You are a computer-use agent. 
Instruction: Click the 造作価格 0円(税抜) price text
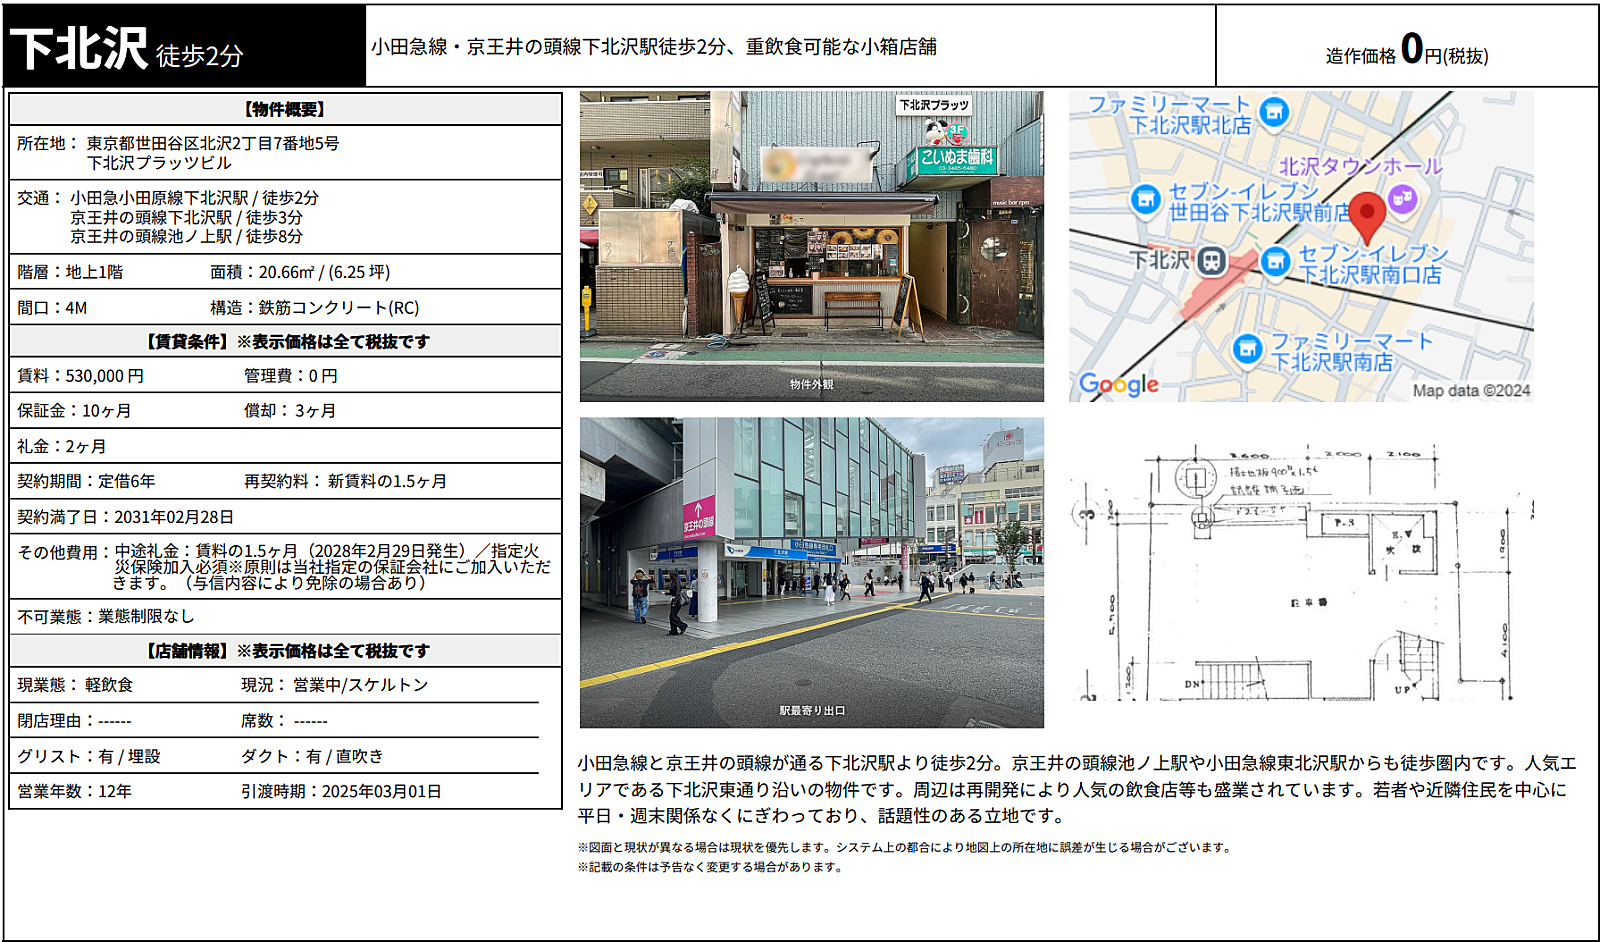(1407, 50)
